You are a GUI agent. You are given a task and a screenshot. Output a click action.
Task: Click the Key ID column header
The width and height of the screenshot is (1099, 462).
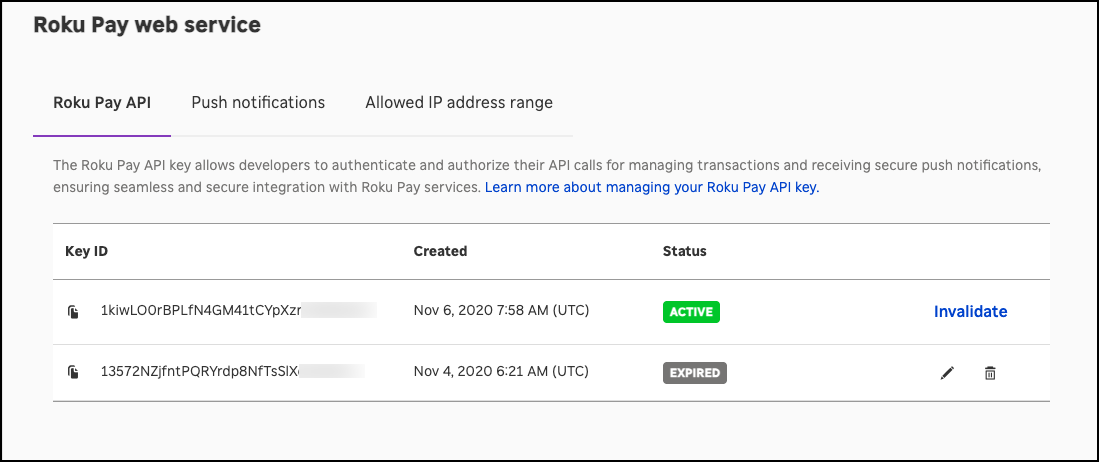point(86,251)
